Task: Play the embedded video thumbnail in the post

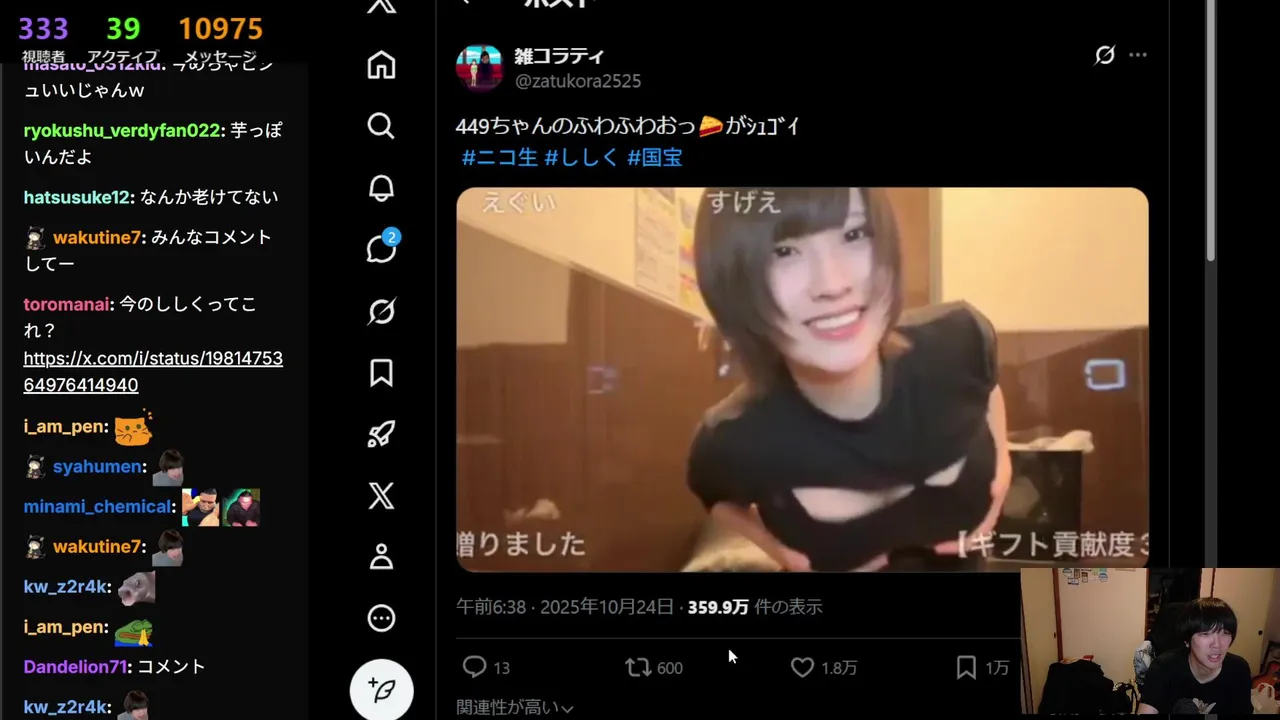Action: tap(802, 380)
